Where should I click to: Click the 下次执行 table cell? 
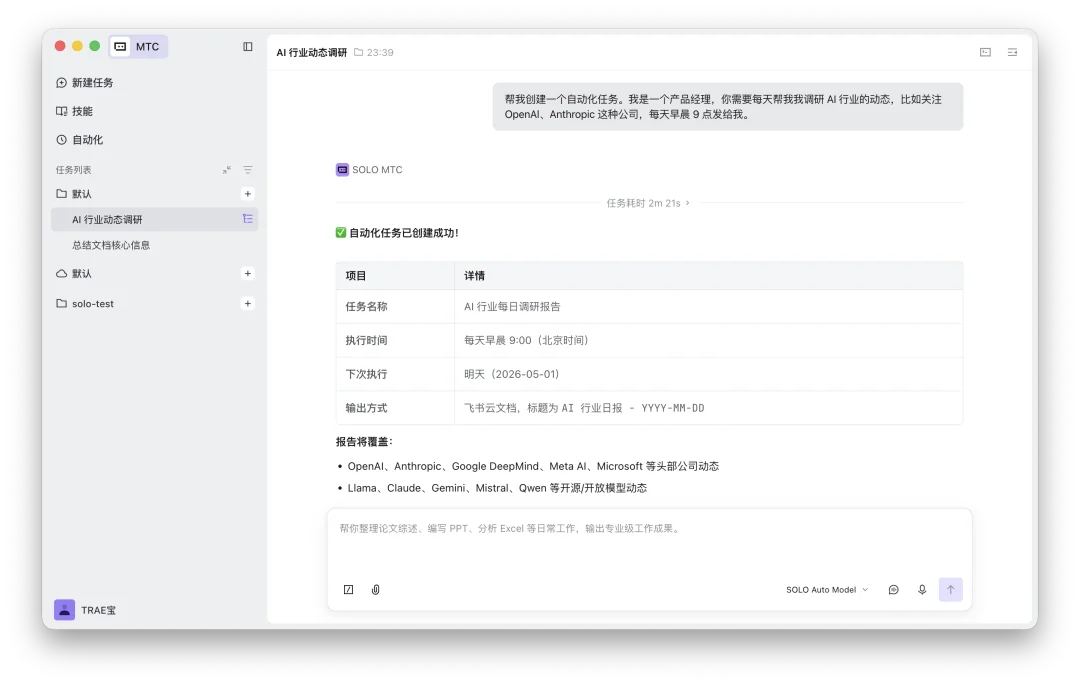coord(395,374)
